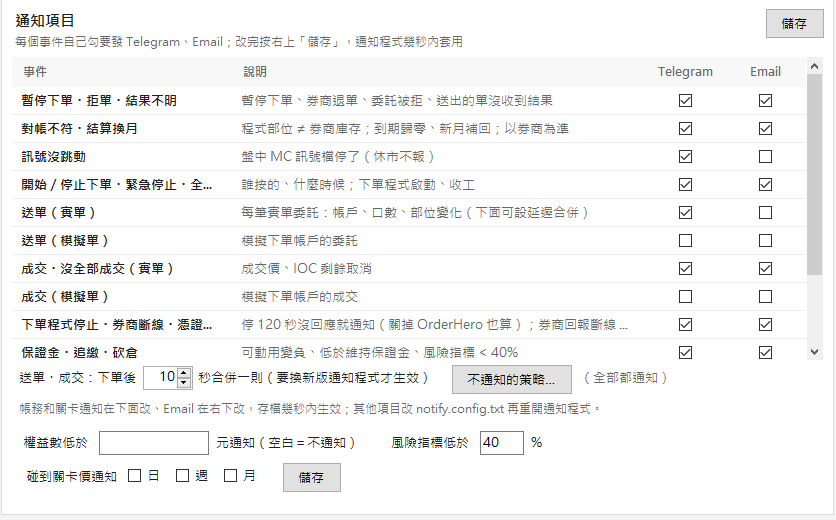
Task: Select the 成交（模擬單） event name
Action: [x=65, y=297]
